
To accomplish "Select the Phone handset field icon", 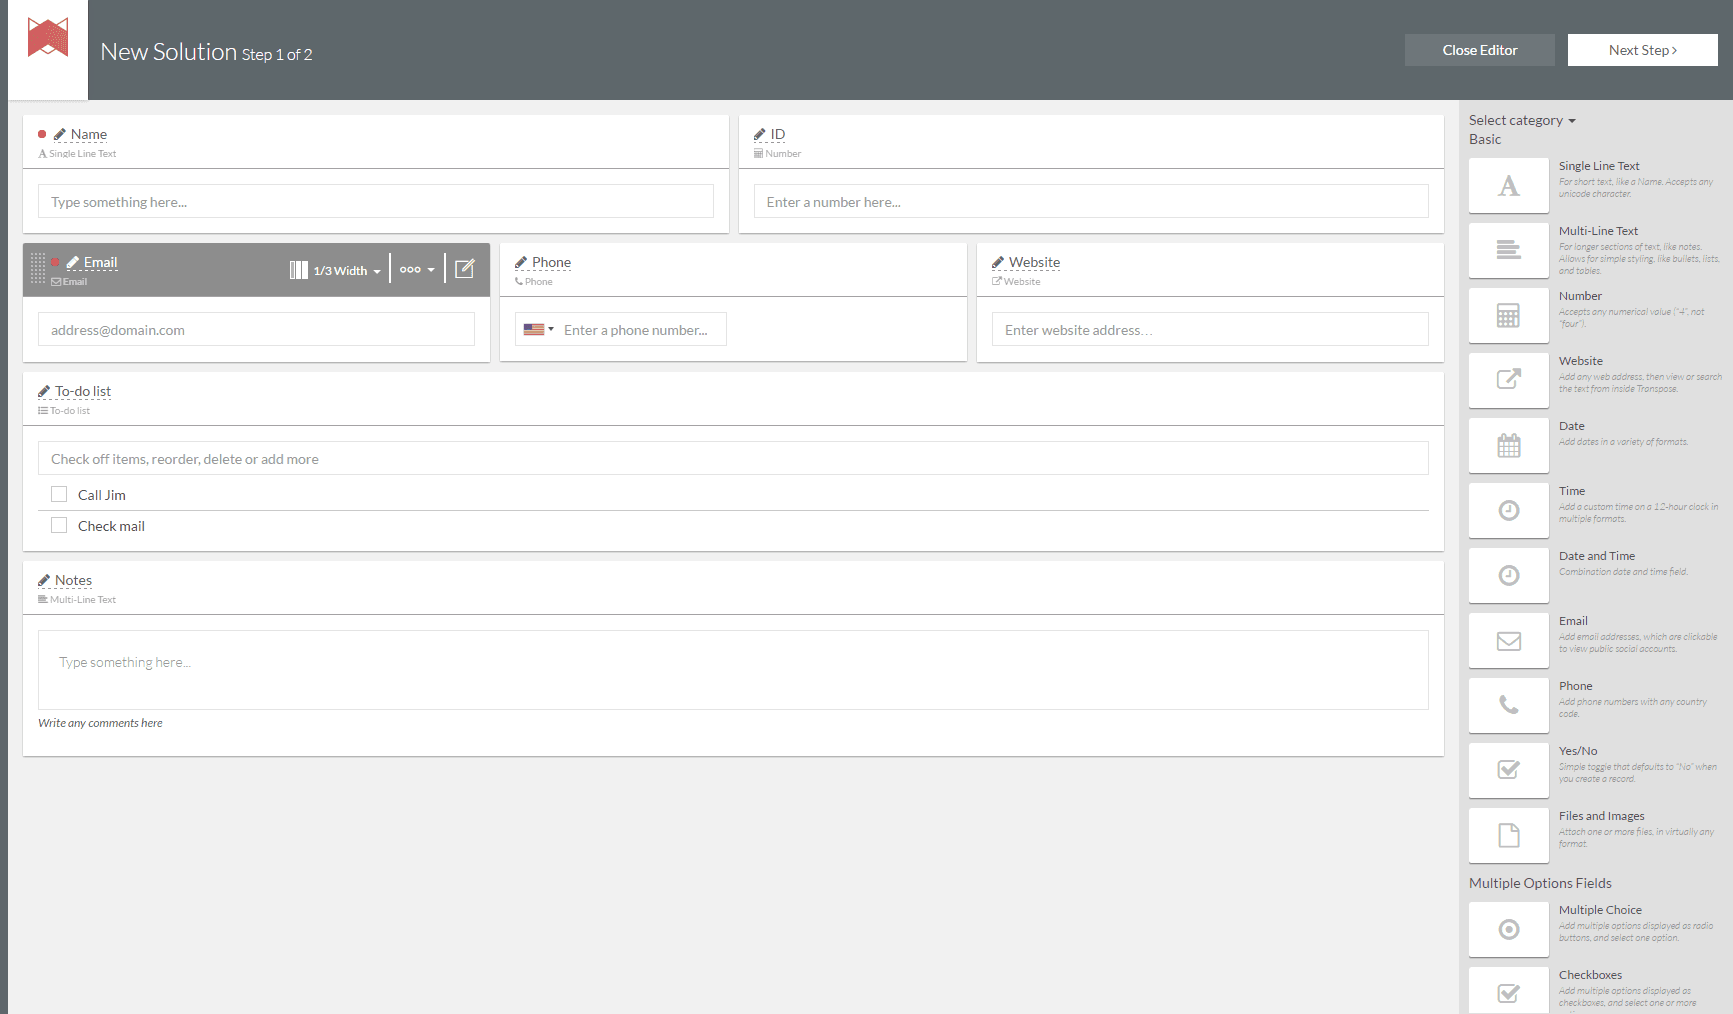I will tap(1509, 705).
